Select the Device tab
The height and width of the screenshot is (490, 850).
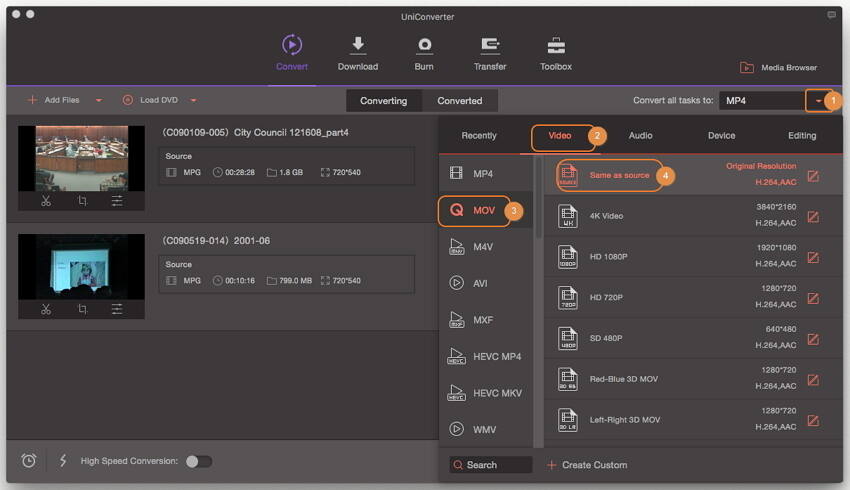pos(722,136)
